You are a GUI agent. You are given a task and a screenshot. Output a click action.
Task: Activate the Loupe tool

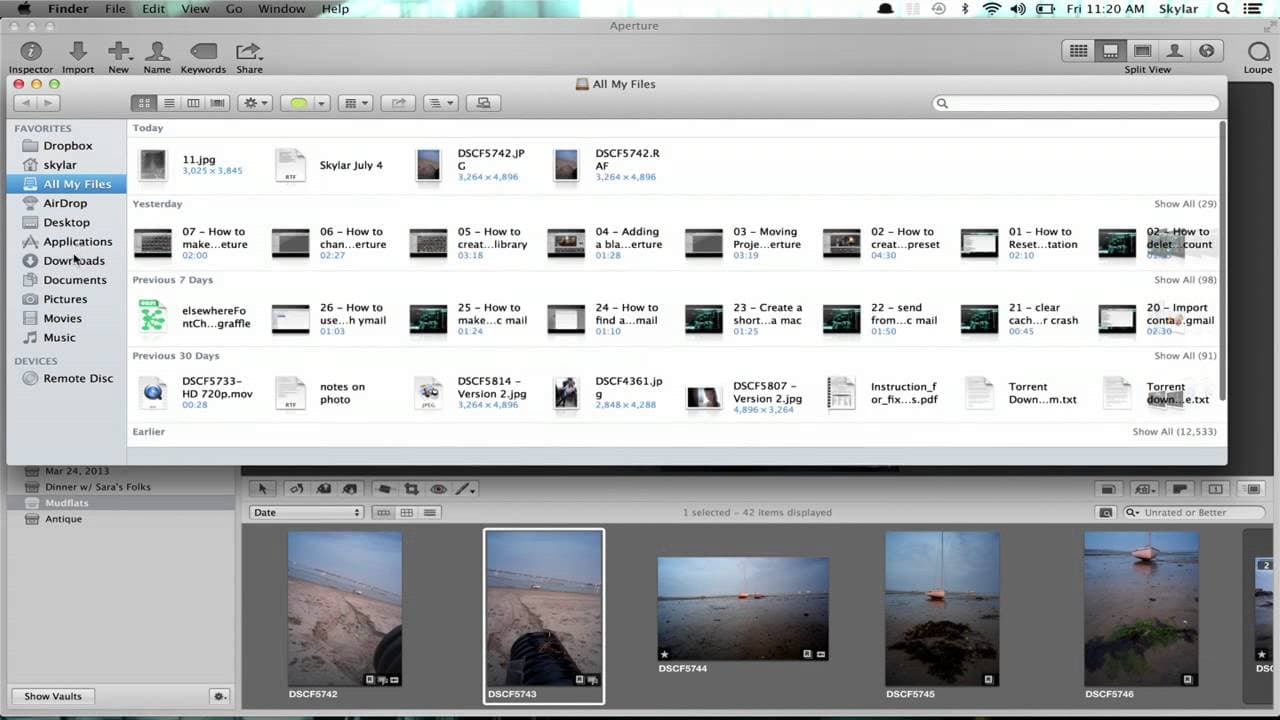pos(1258,57)
